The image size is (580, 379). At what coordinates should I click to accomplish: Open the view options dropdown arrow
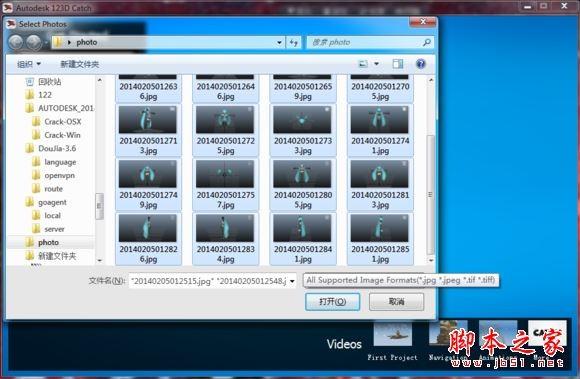(377, 64)
